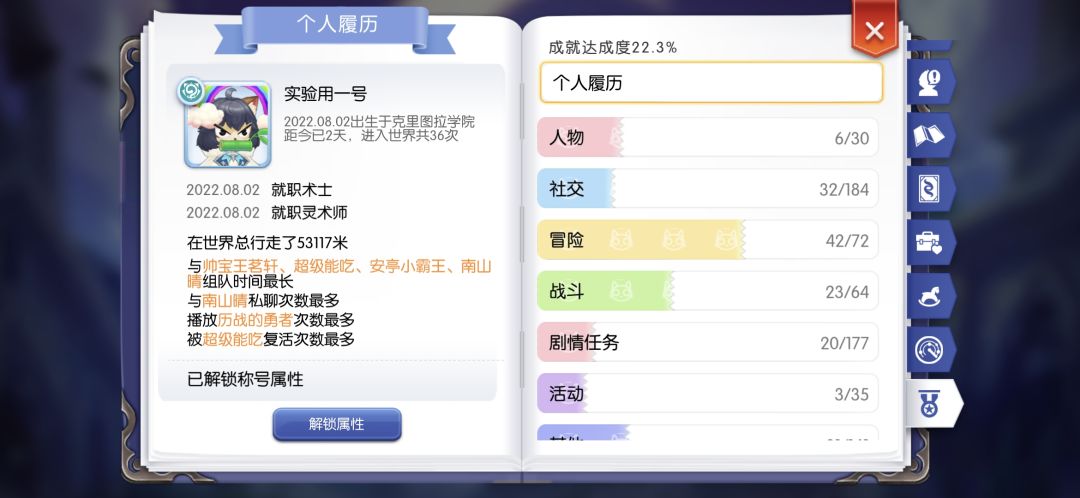Select the medal achievement sidebar tab
1080x498 pixels.
point(931,402)
